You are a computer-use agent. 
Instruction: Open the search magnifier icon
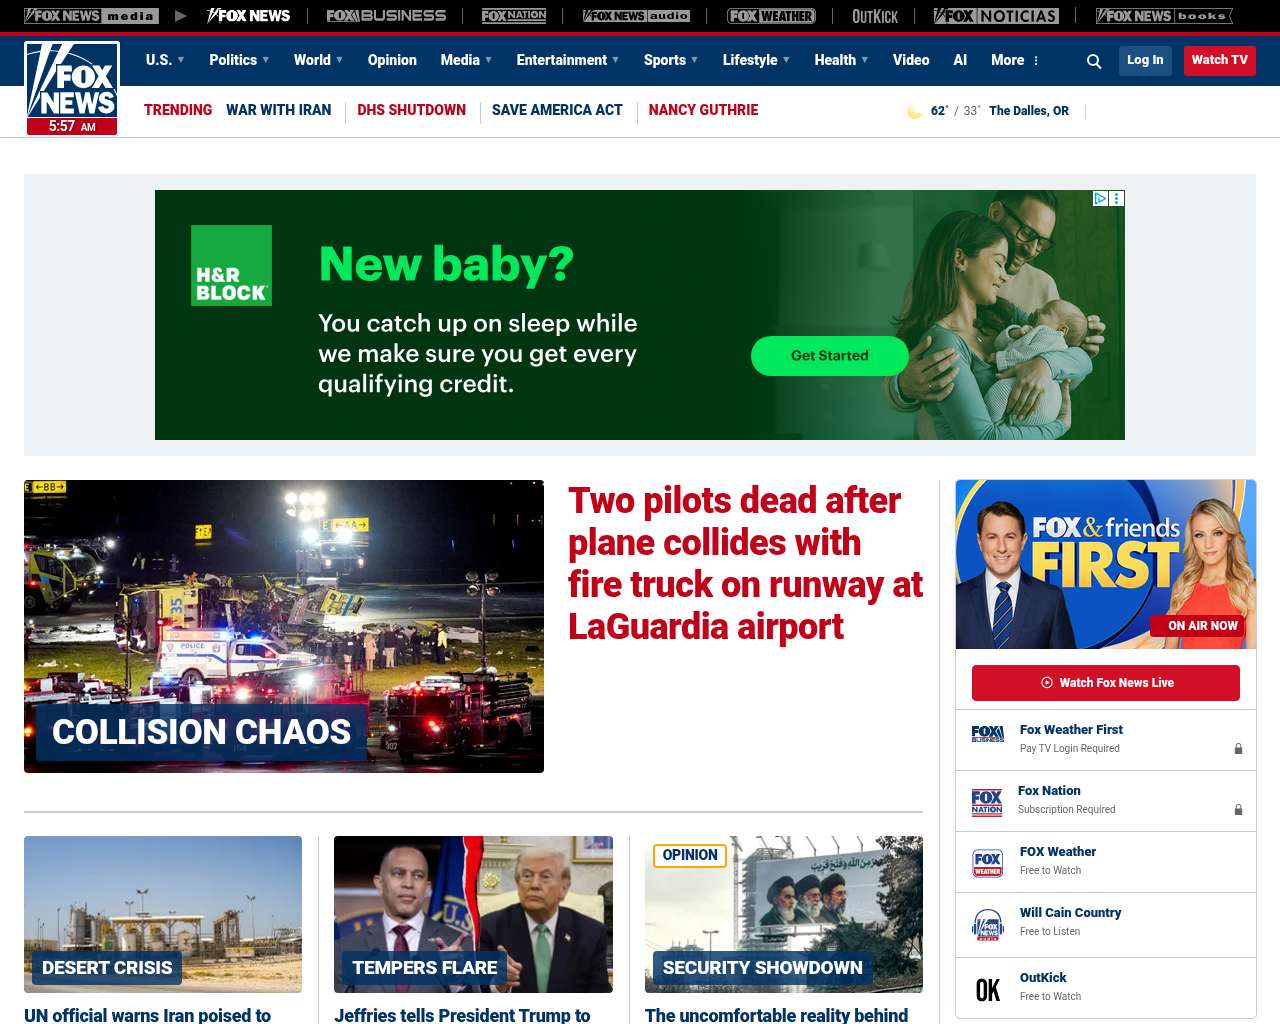point(1094,61)
